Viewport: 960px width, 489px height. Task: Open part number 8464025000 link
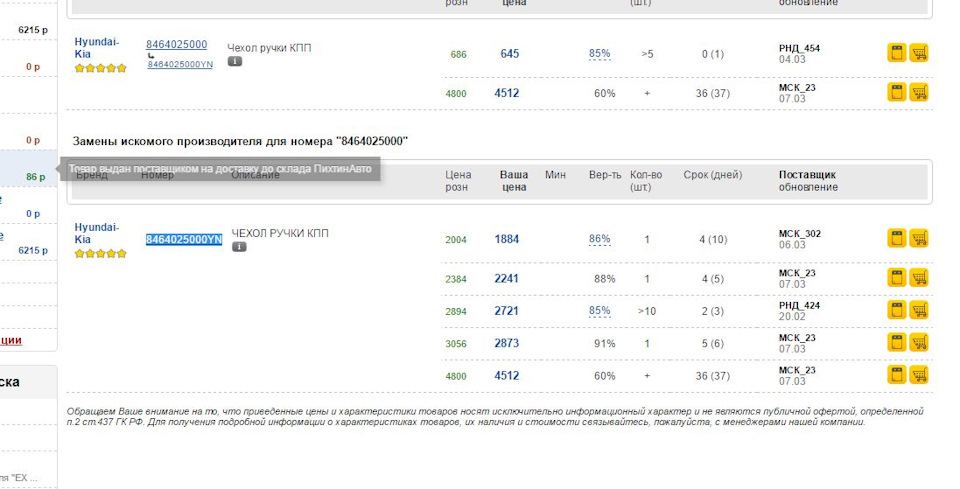(176, 45)
